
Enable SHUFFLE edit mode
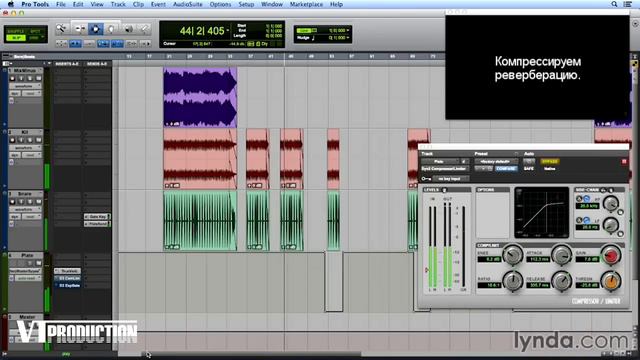click(x=16, y=31)
